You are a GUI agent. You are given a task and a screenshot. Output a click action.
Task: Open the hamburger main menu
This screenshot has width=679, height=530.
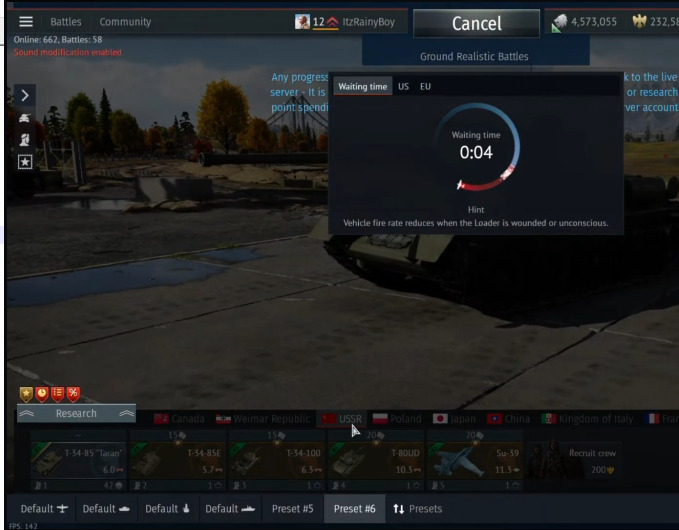pyautogui.click(x=26, y=22)
